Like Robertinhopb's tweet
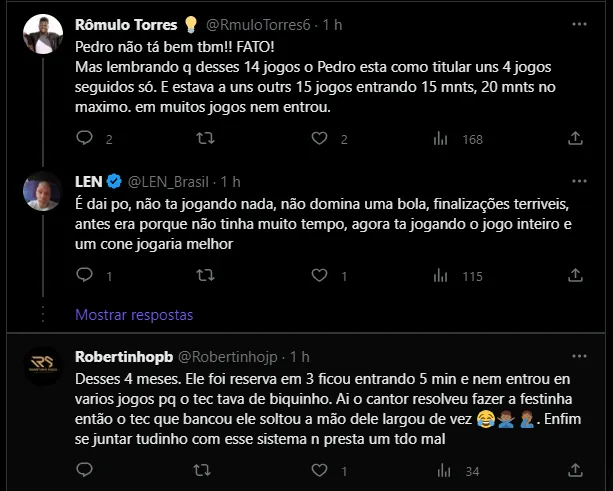 326,472
